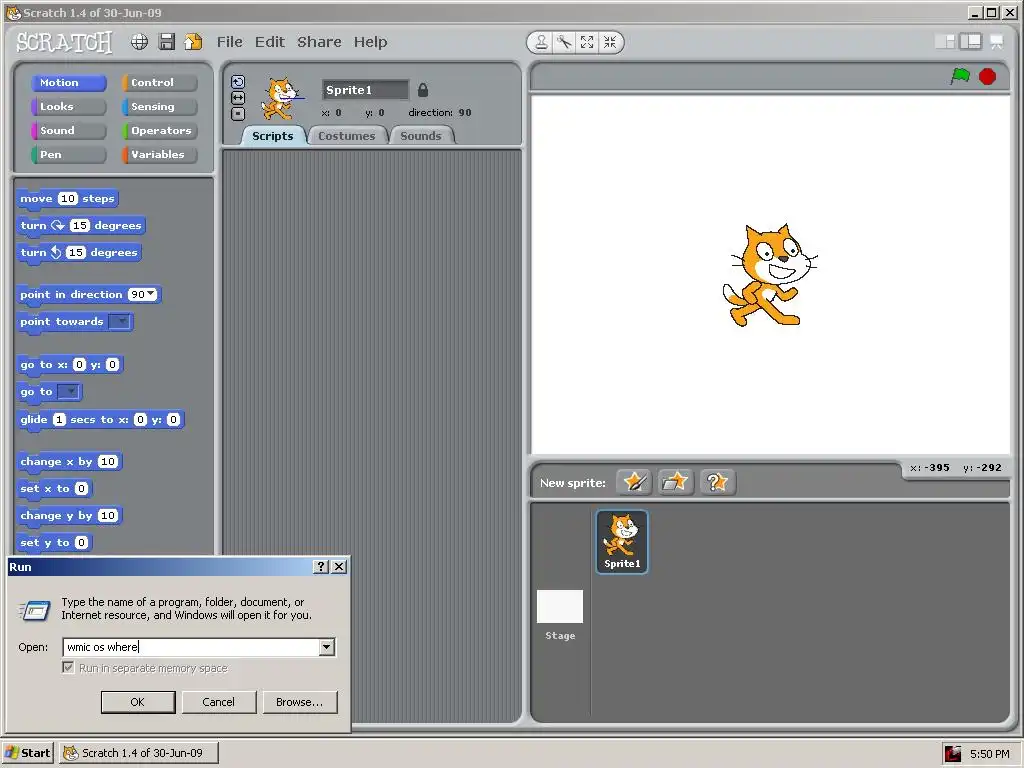Select the shrink sprite tool
This screenshot has height=768, width=1024.
[610, 42]
